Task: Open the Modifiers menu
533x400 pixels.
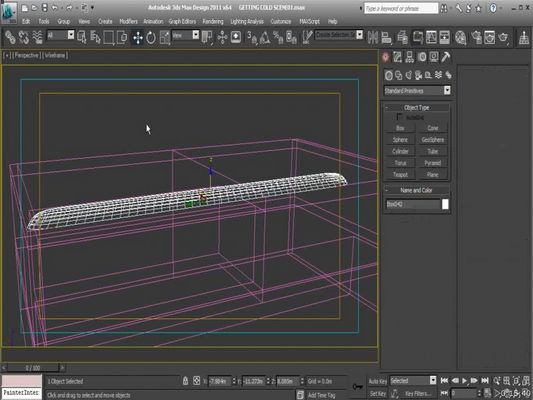Action: point(128,21)
